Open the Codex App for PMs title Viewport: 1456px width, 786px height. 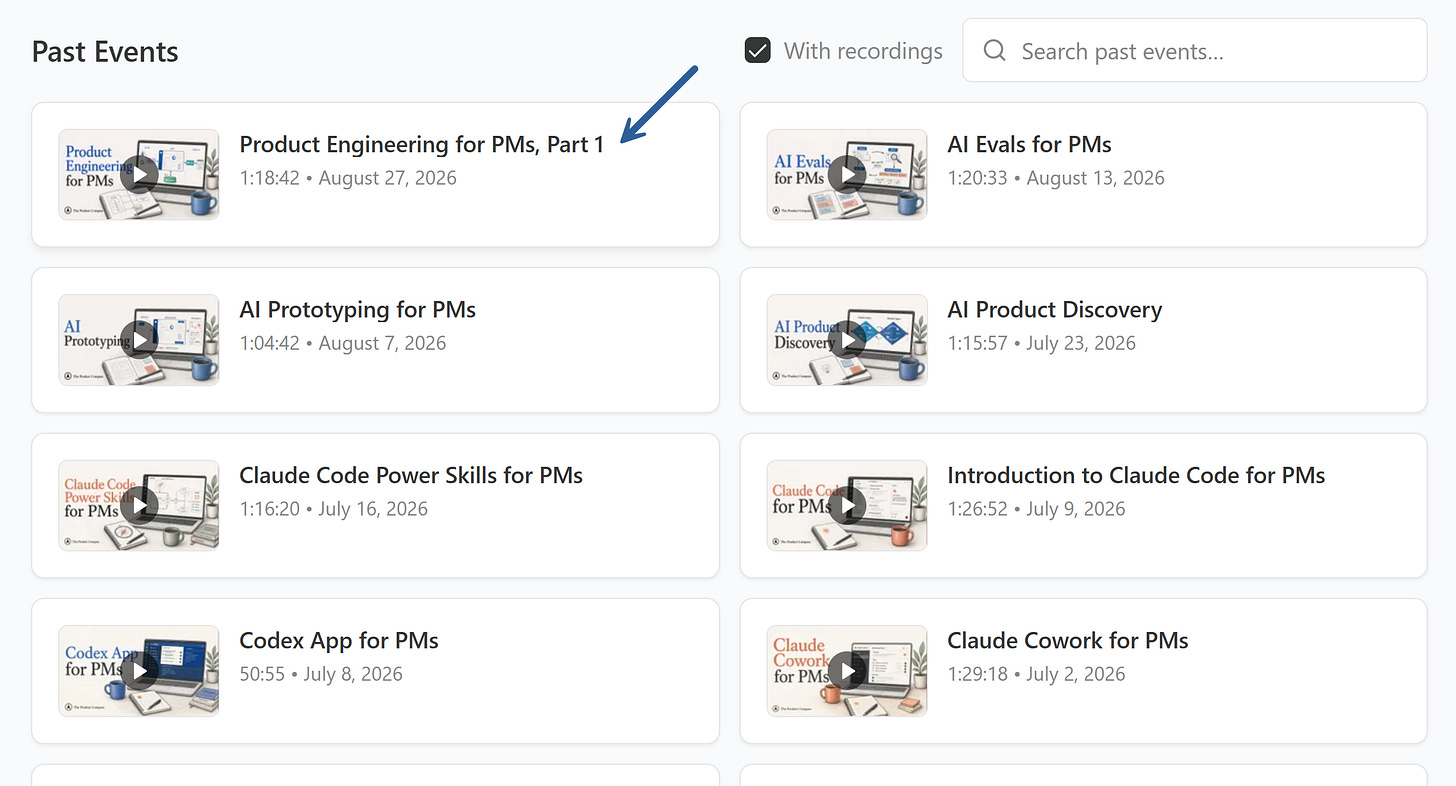point(339,640)
